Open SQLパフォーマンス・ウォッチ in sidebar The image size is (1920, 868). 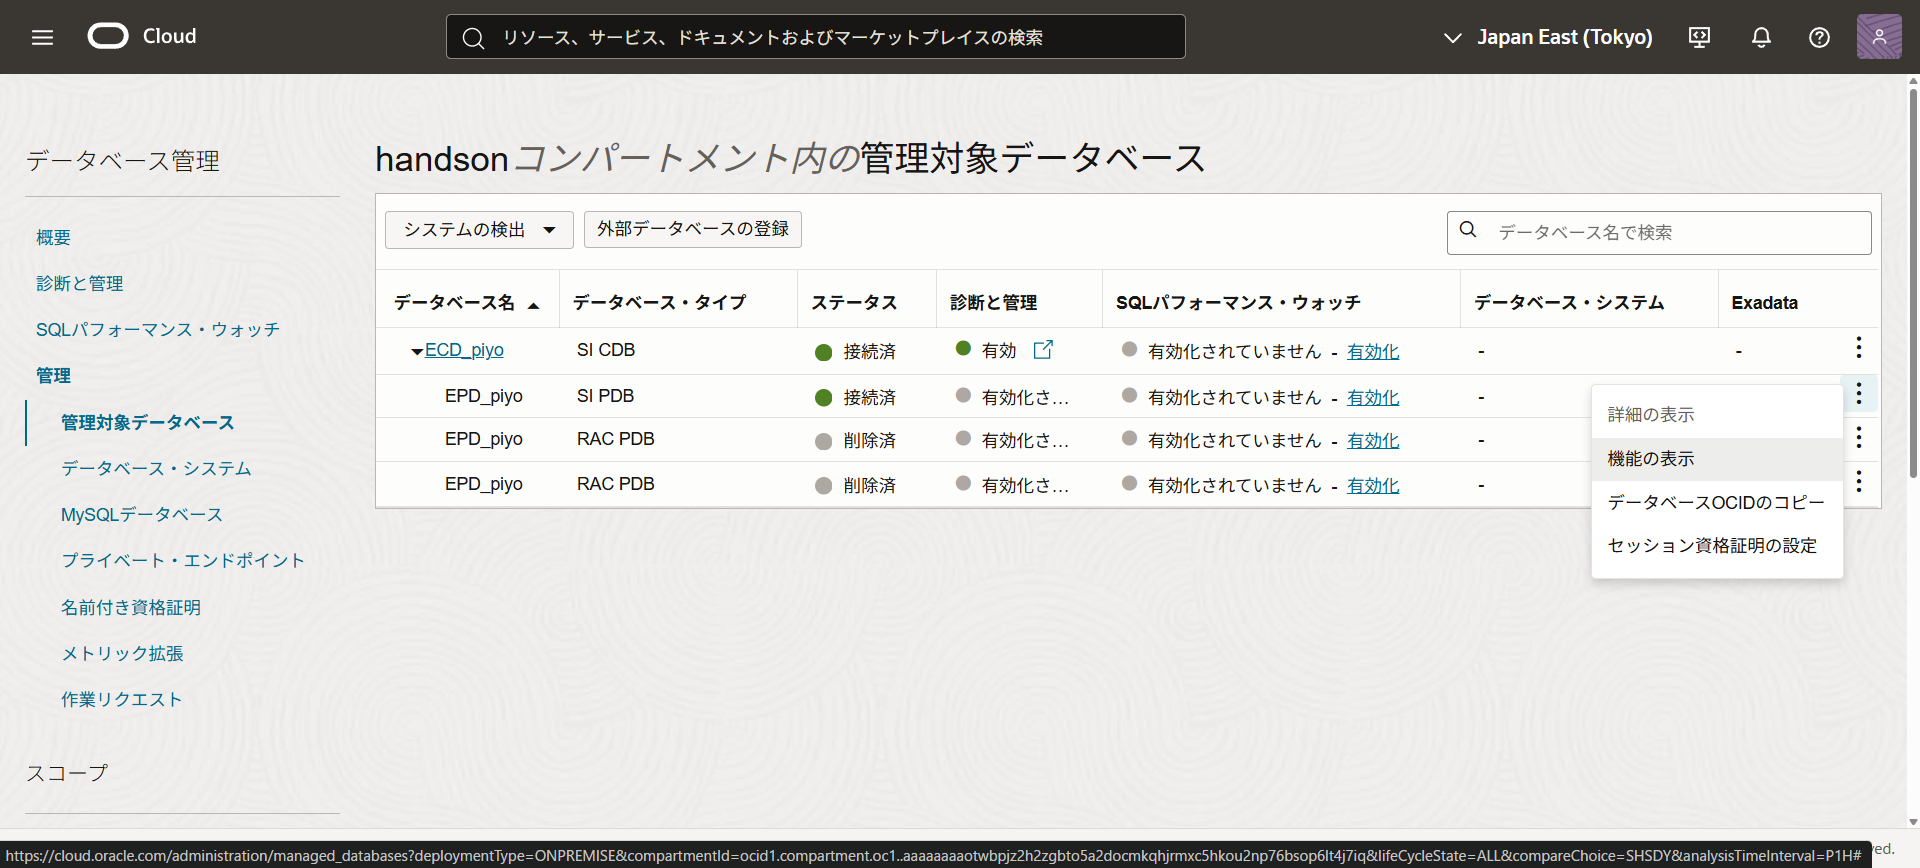point(158,330)
